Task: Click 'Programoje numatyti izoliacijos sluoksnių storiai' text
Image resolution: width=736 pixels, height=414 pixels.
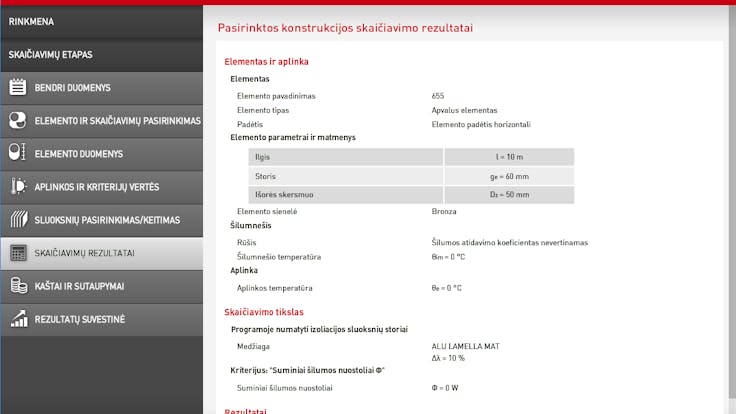Action: [319, 330]
